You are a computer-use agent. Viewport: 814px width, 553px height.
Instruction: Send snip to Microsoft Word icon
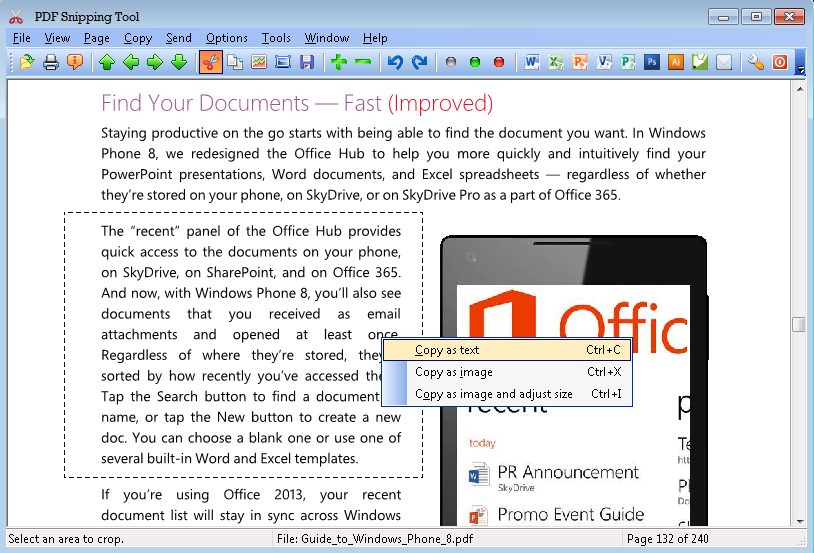532,62
